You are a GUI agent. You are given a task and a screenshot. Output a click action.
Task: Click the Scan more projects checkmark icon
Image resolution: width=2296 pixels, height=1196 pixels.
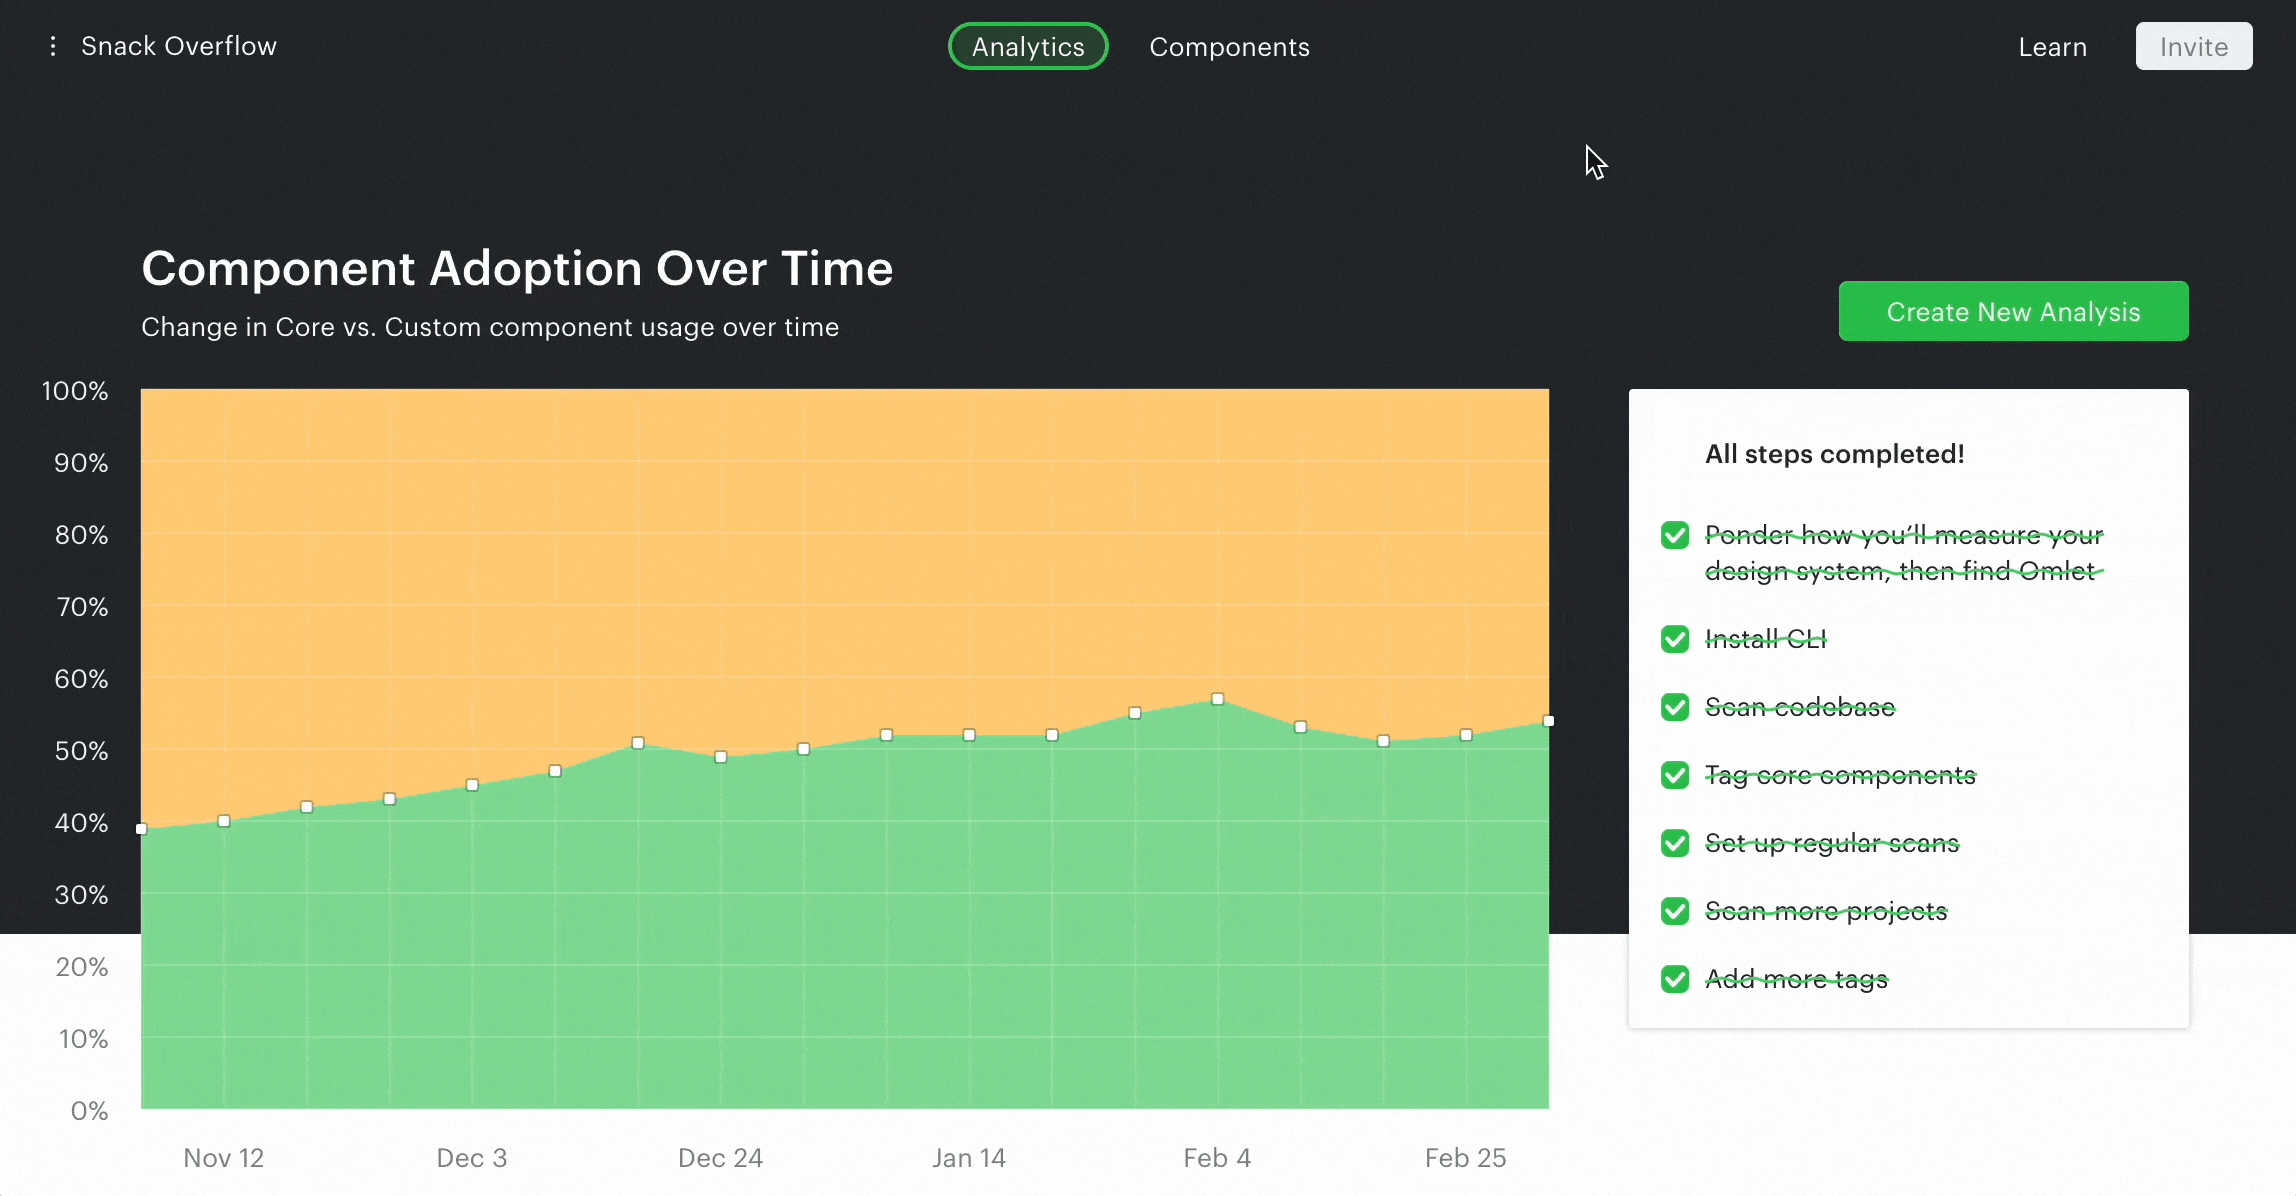click(1675, 909)
